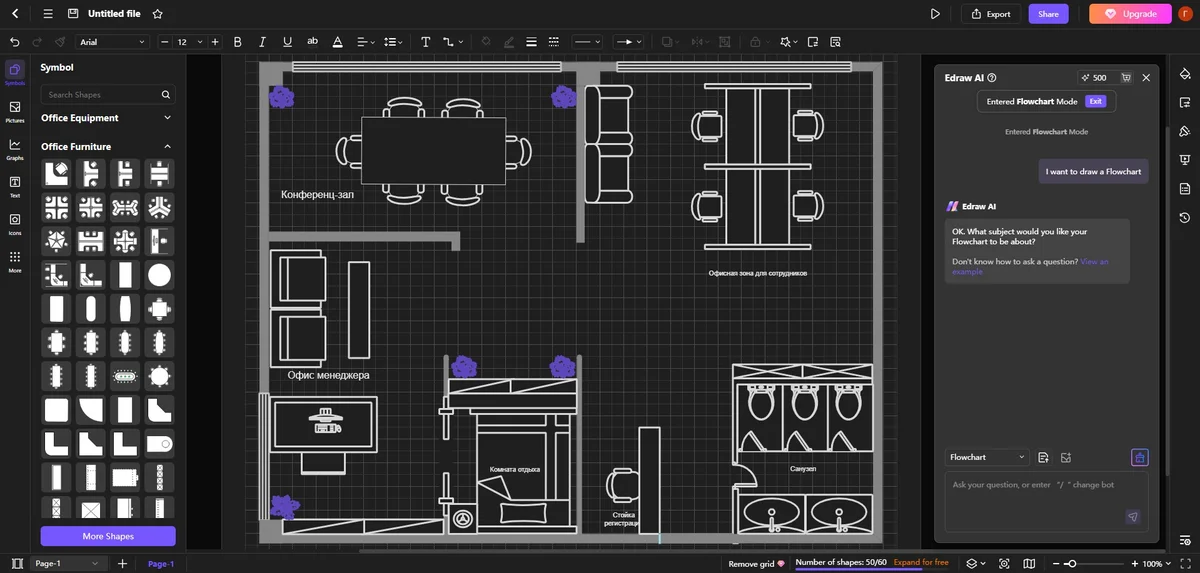Open the Flowchart mode dropdown in AI panel
1200x573 pixels.
point(988,457)
